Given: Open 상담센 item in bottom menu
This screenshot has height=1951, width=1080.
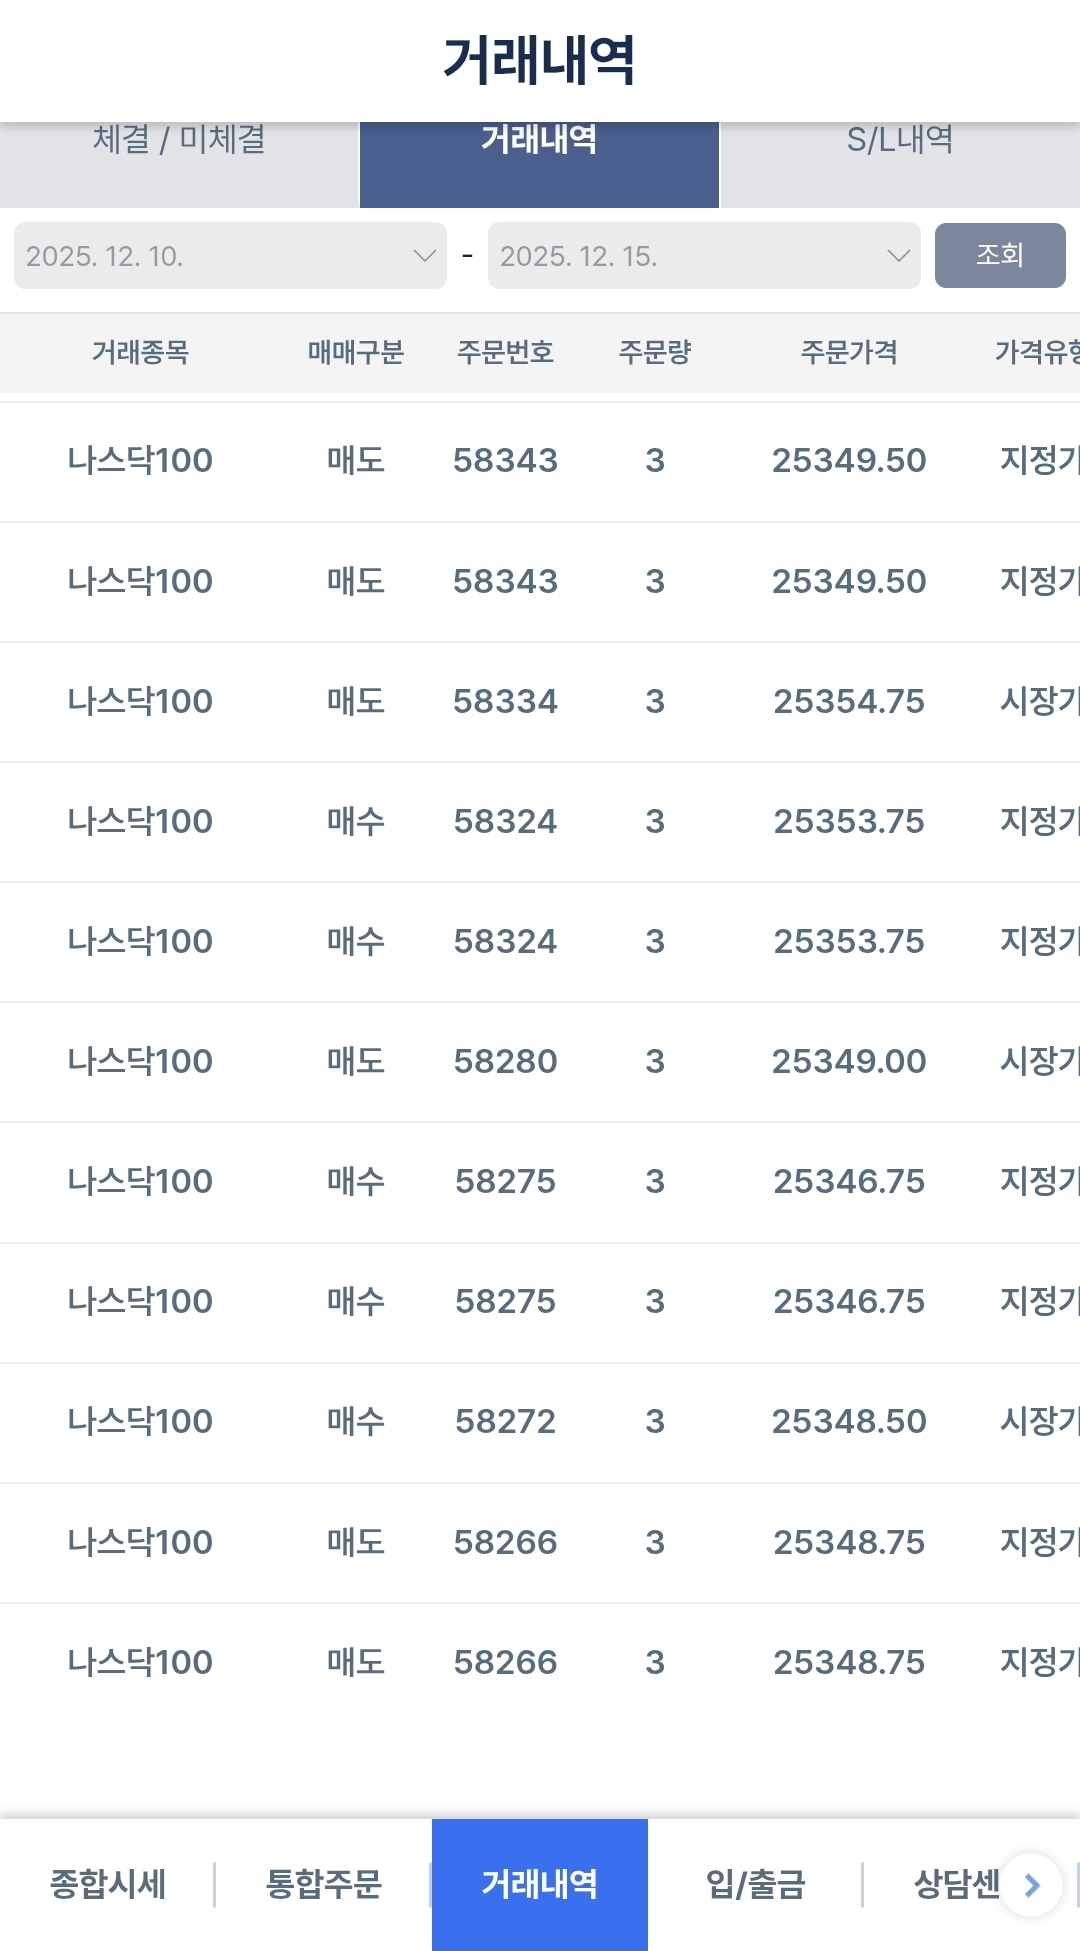Looking at the screenshot, I should pos(957,1884).
